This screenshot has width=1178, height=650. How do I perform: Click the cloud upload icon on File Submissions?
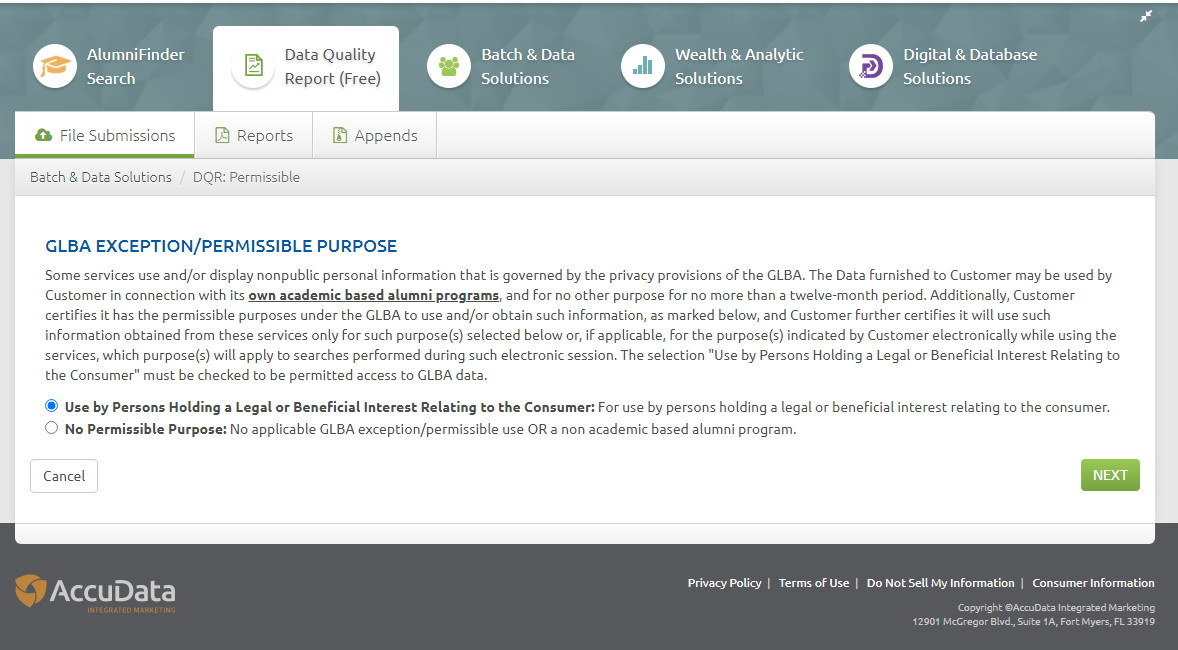point(44,135)
